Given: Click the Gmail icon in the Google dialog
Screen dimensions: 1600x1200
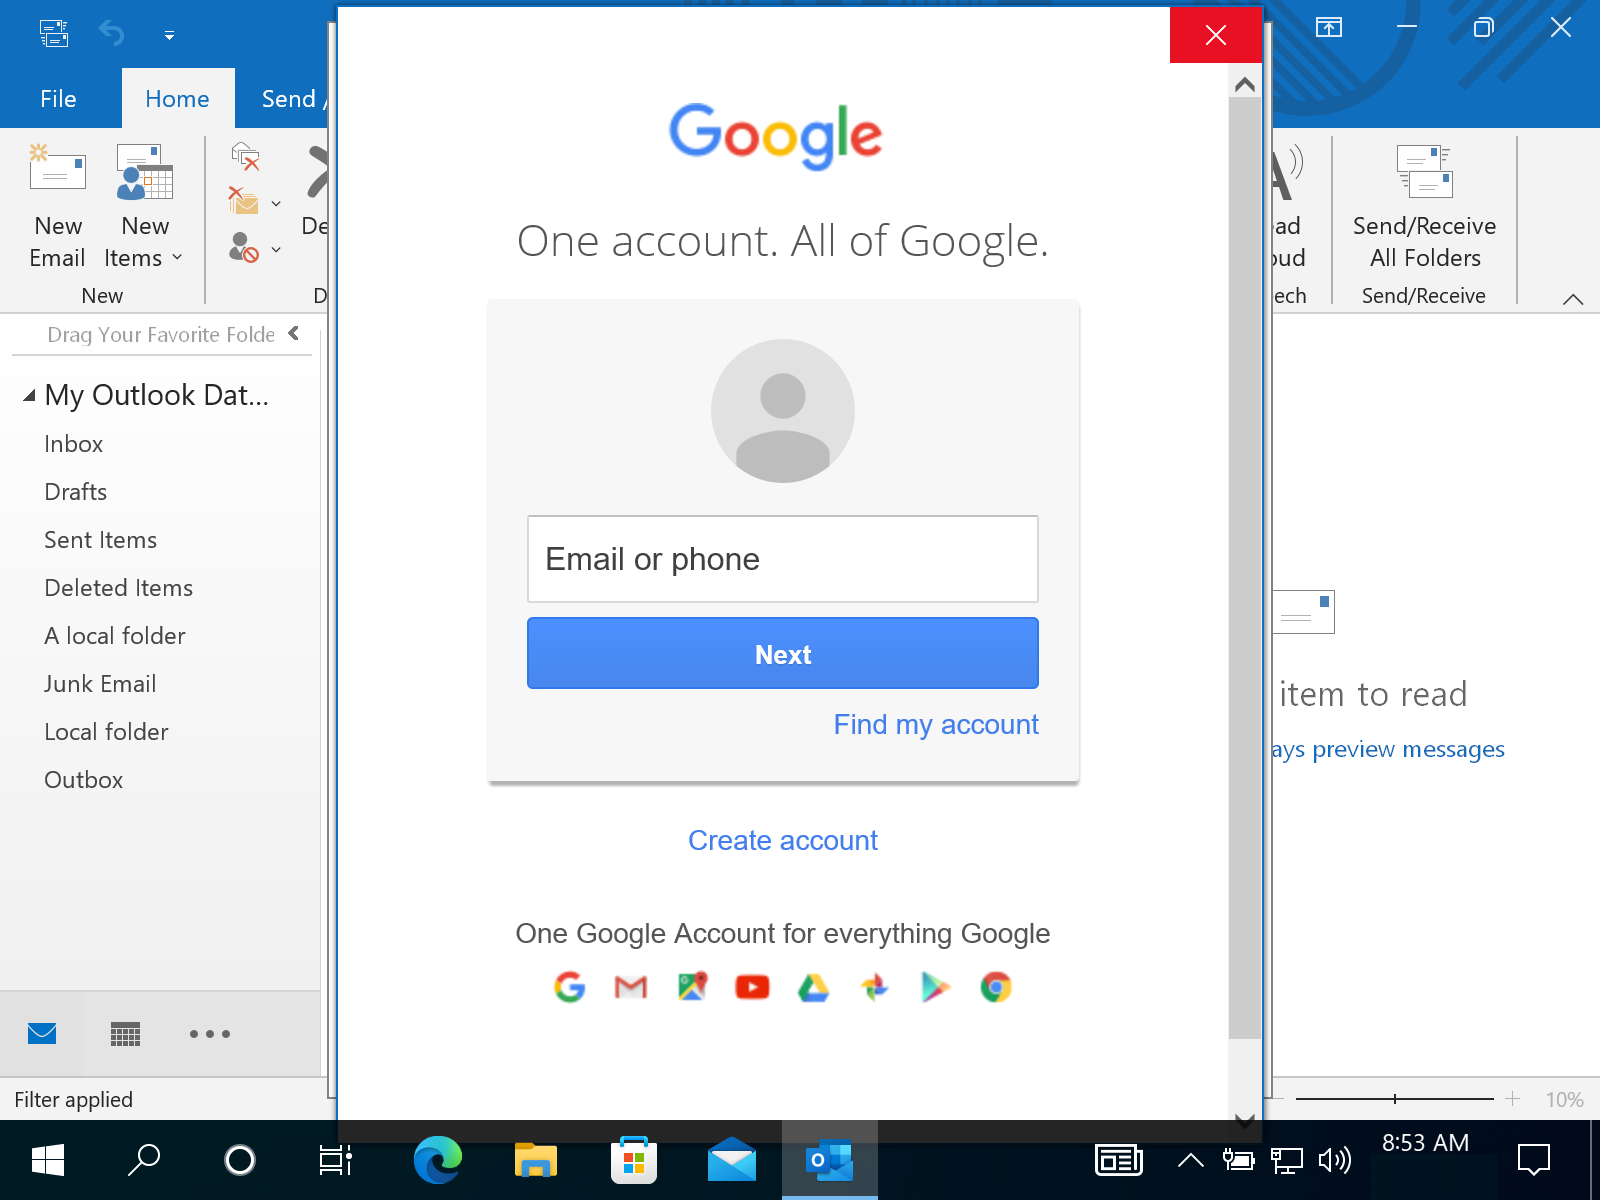Looking at the screenshot, I should point(630,987).
